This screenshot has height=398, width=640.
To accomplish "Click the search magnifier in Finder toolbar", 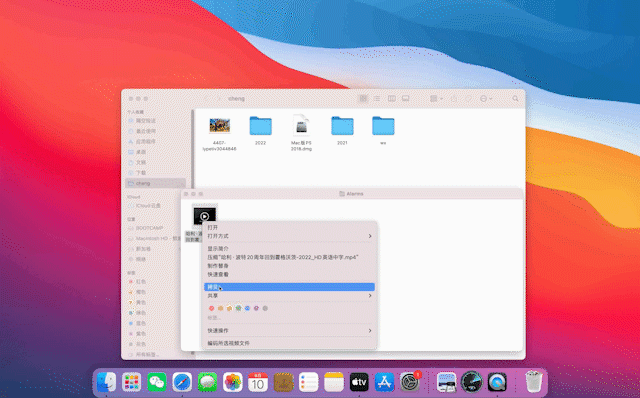I will (x=515, y=98).
